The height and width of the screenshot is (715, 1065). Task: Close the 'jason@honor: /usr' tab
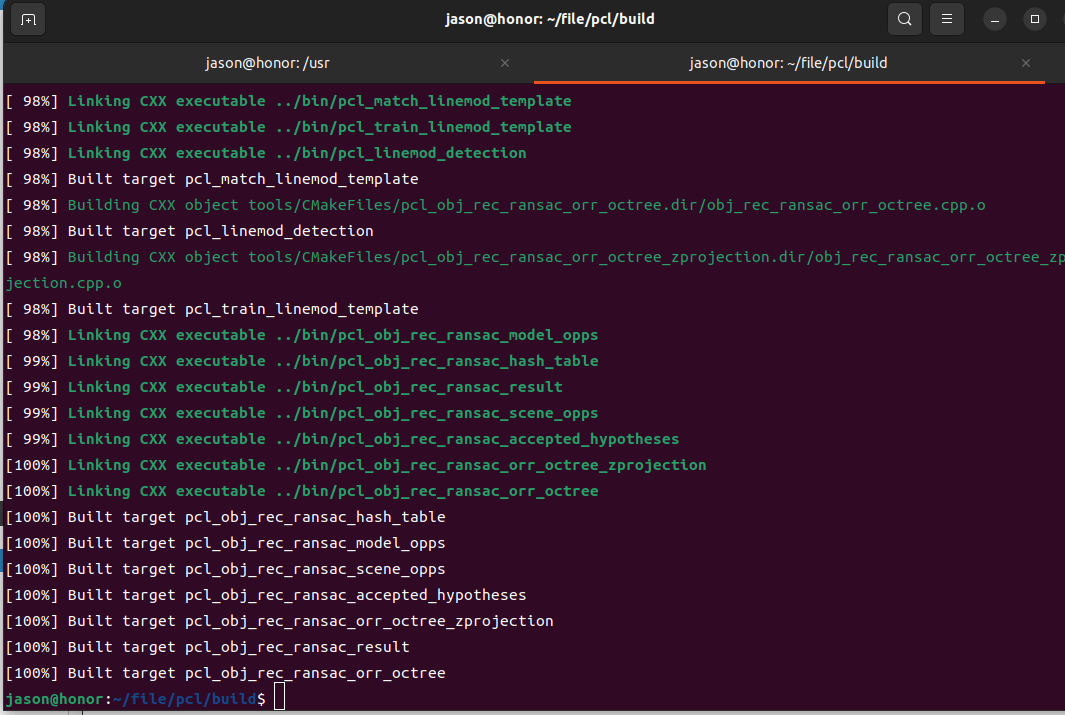pos(505,62)
